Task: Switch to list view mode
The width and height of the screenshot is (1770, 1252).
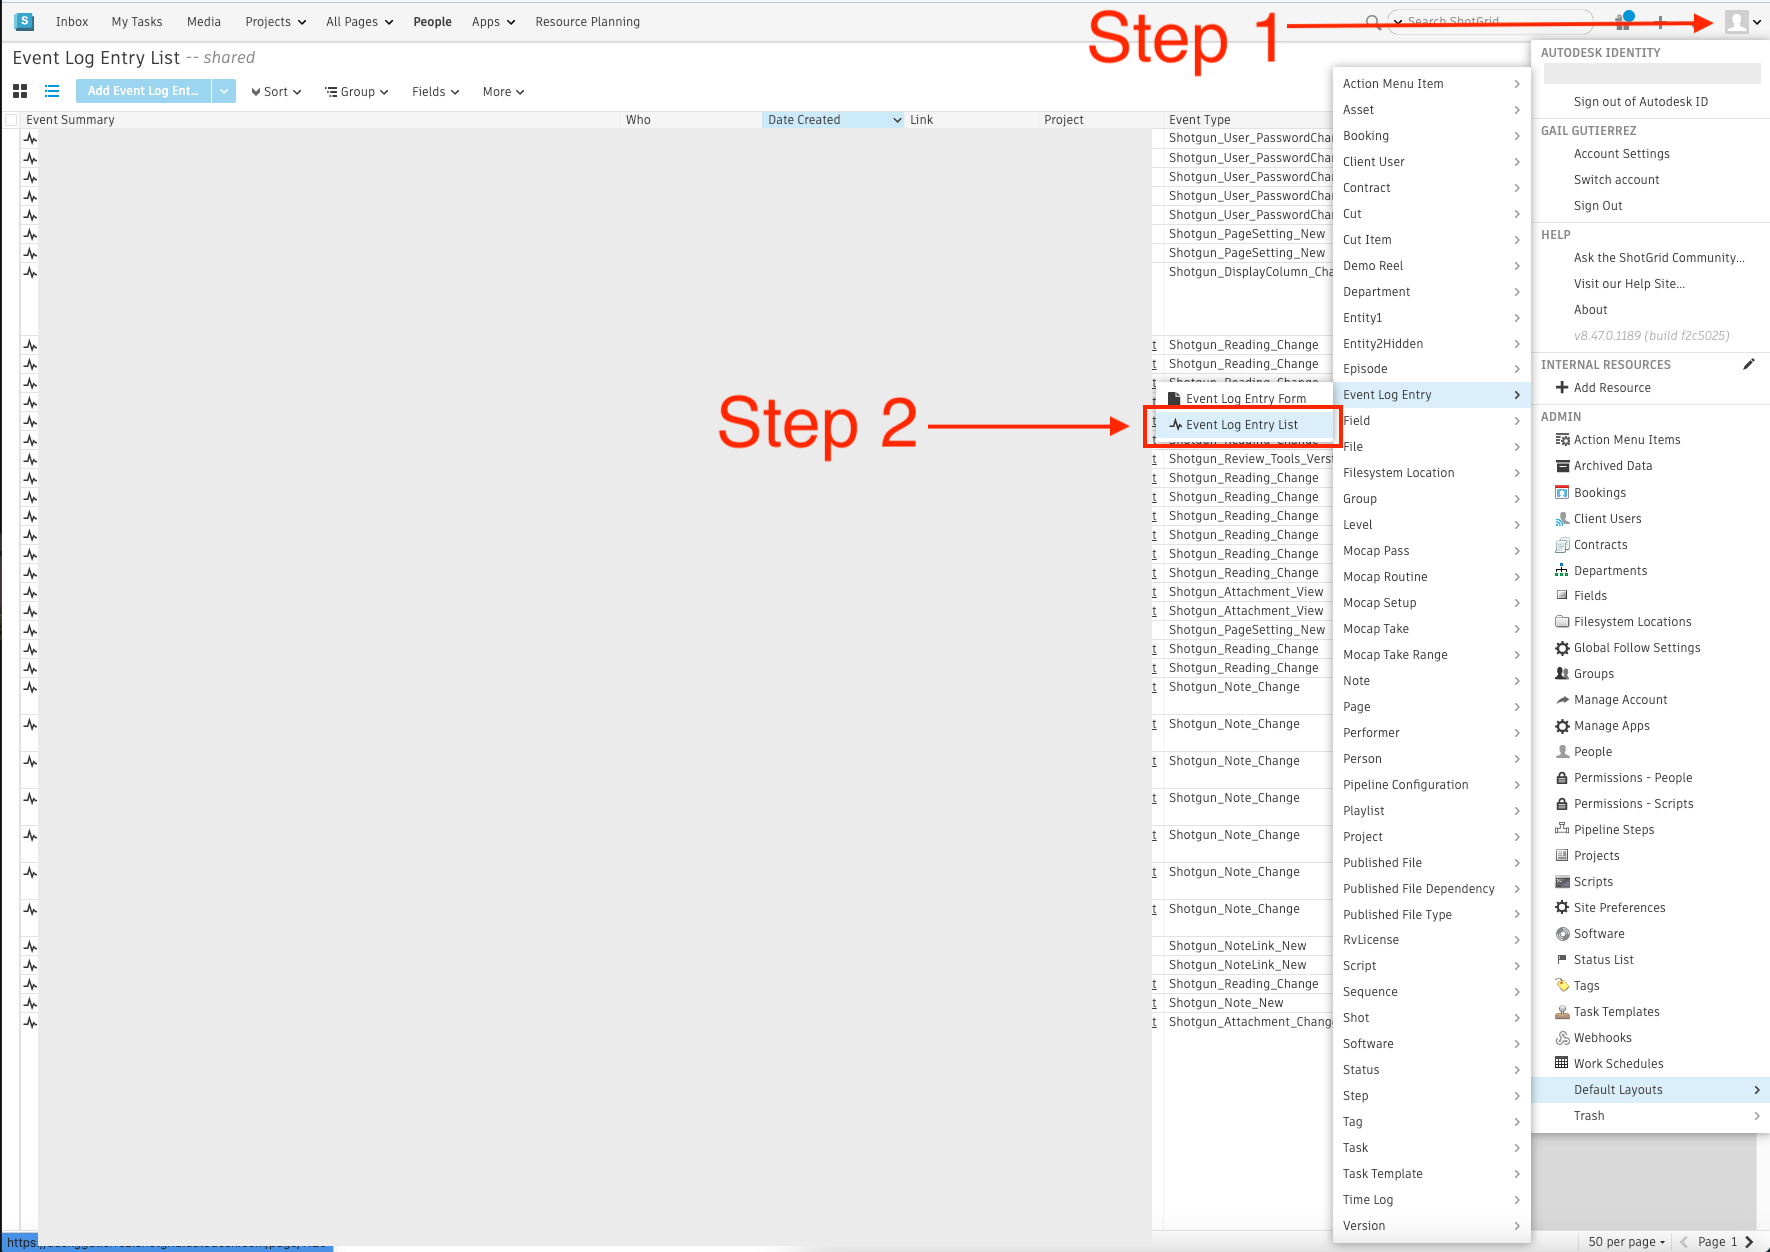Action: [x=52, y=91]
